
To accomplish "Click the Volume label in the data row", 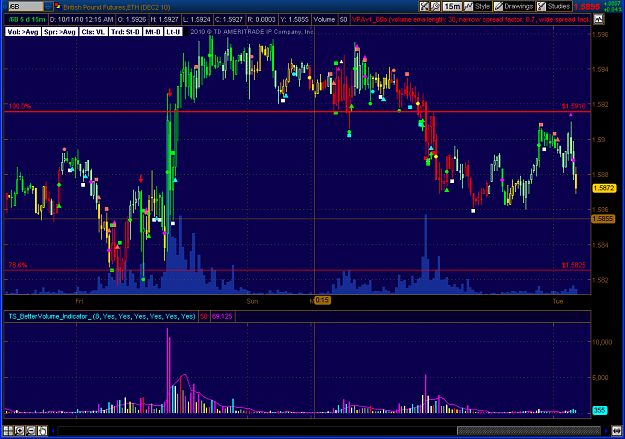I will [324, 19].
